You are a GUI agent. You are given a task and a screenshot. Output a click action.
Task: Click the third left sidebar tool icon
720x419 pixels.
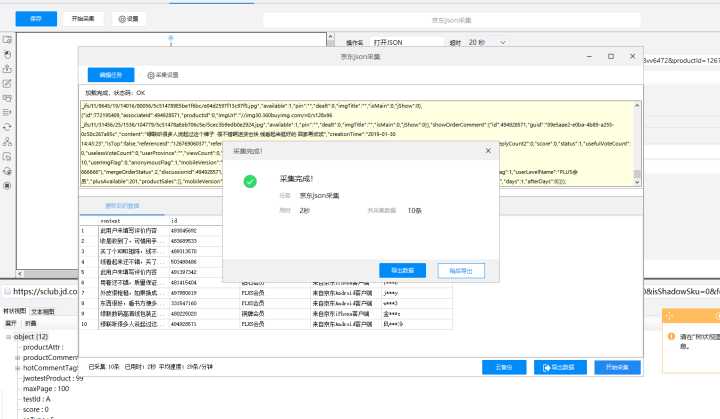(x=8, y=69)
